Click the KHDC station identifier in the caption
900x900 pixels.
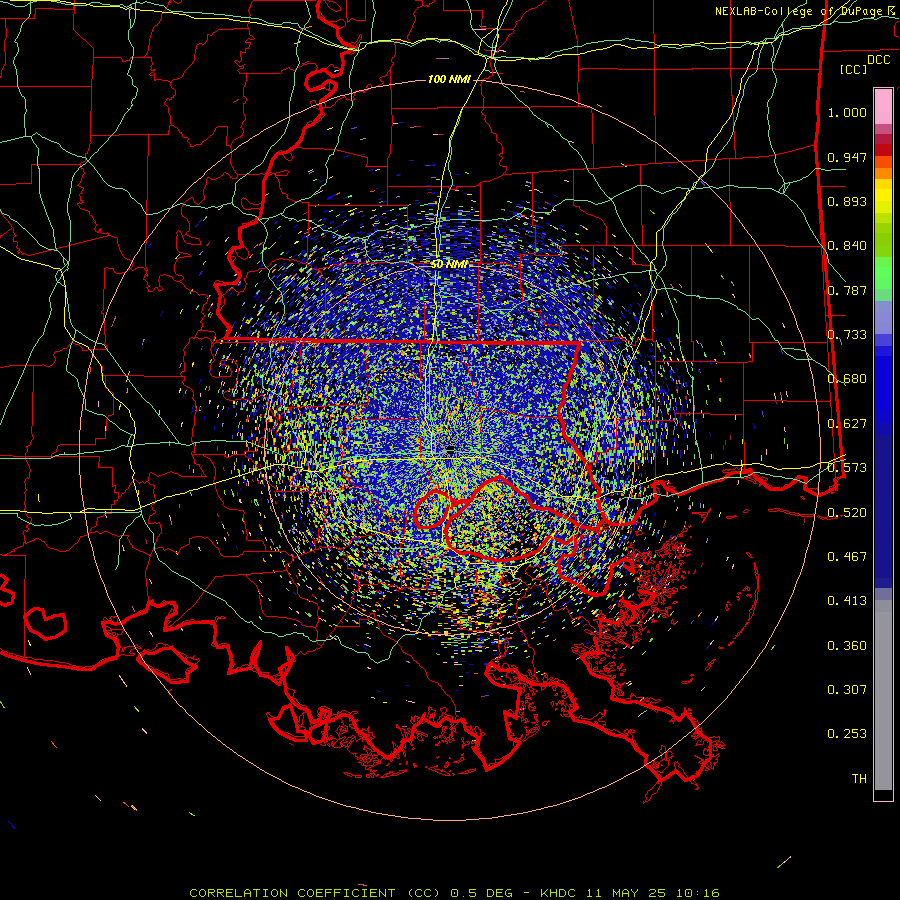coord(560,893)
